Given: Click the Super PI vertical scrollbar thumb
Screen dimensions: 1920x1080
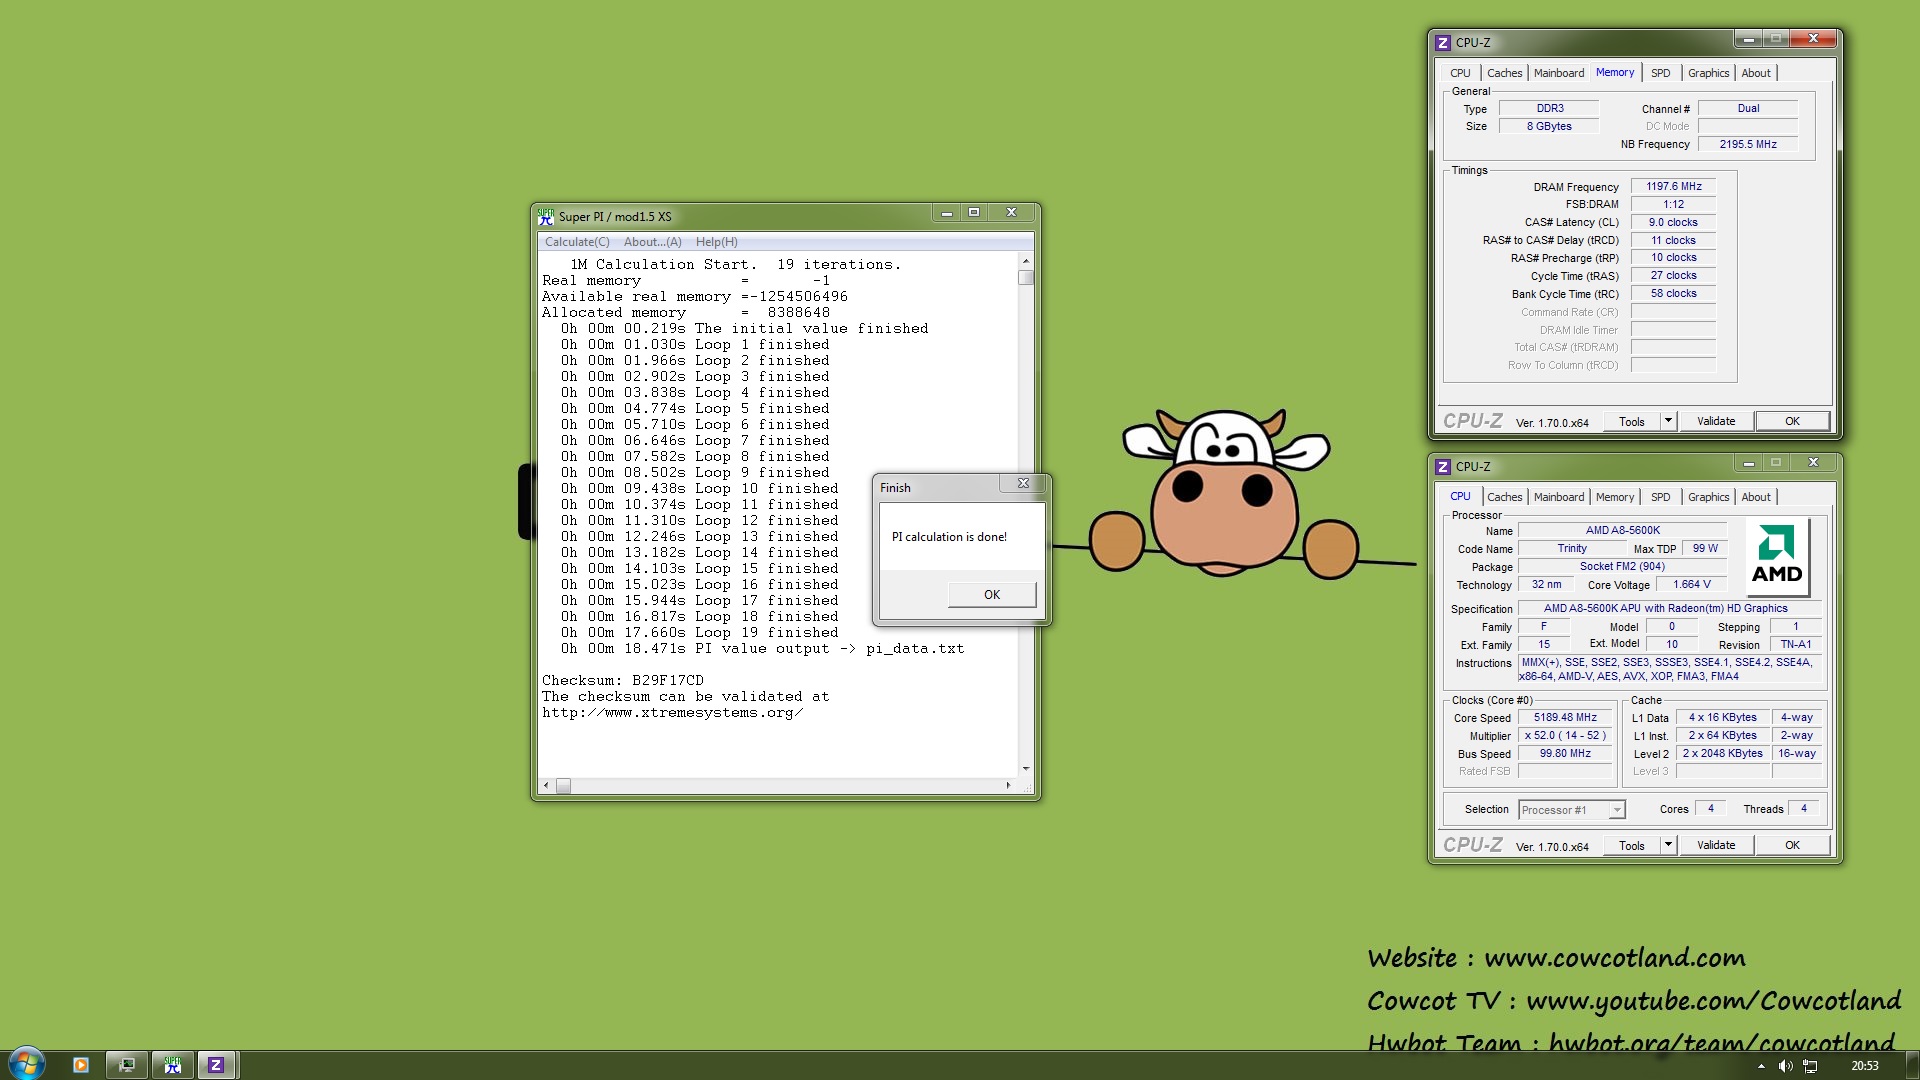Looking at the screenshot, I should tap(1025, 278).
